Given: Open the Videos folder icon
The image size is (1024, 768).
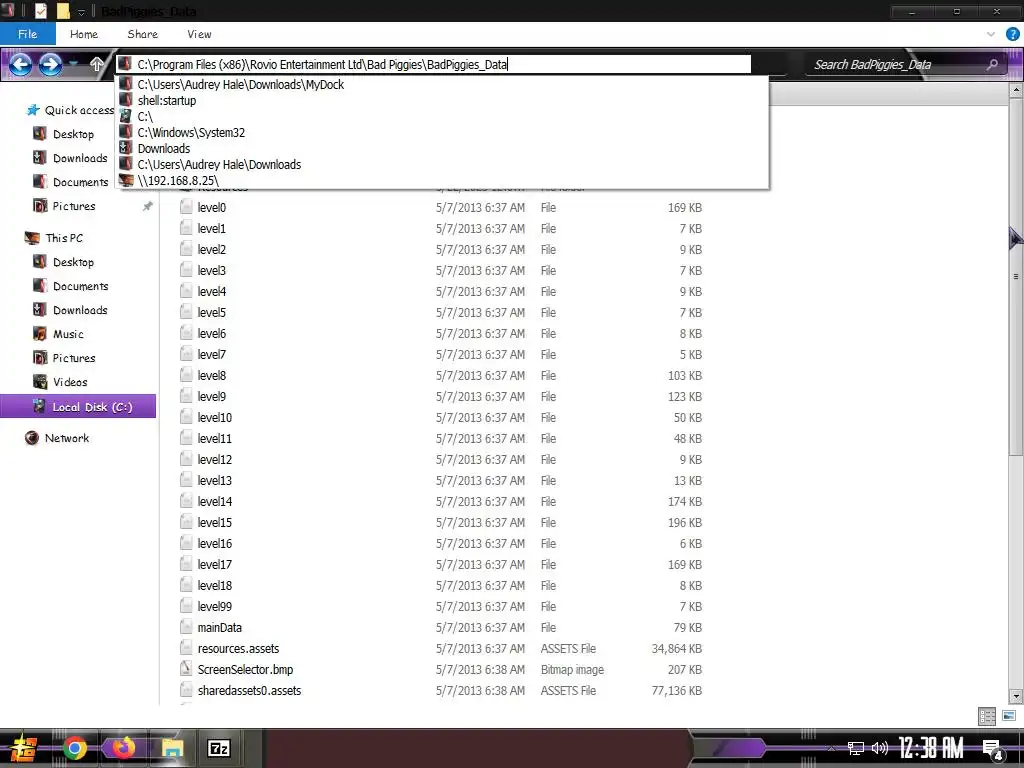Looking at the screenshot, I should click(x=40, y=382).
